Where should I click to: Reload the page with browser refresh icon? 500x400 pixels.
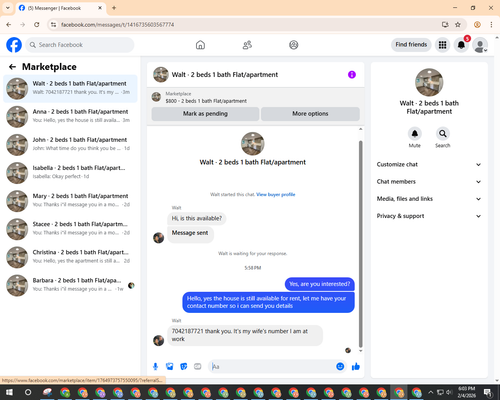pyautogui.click(x=37, y=25)
